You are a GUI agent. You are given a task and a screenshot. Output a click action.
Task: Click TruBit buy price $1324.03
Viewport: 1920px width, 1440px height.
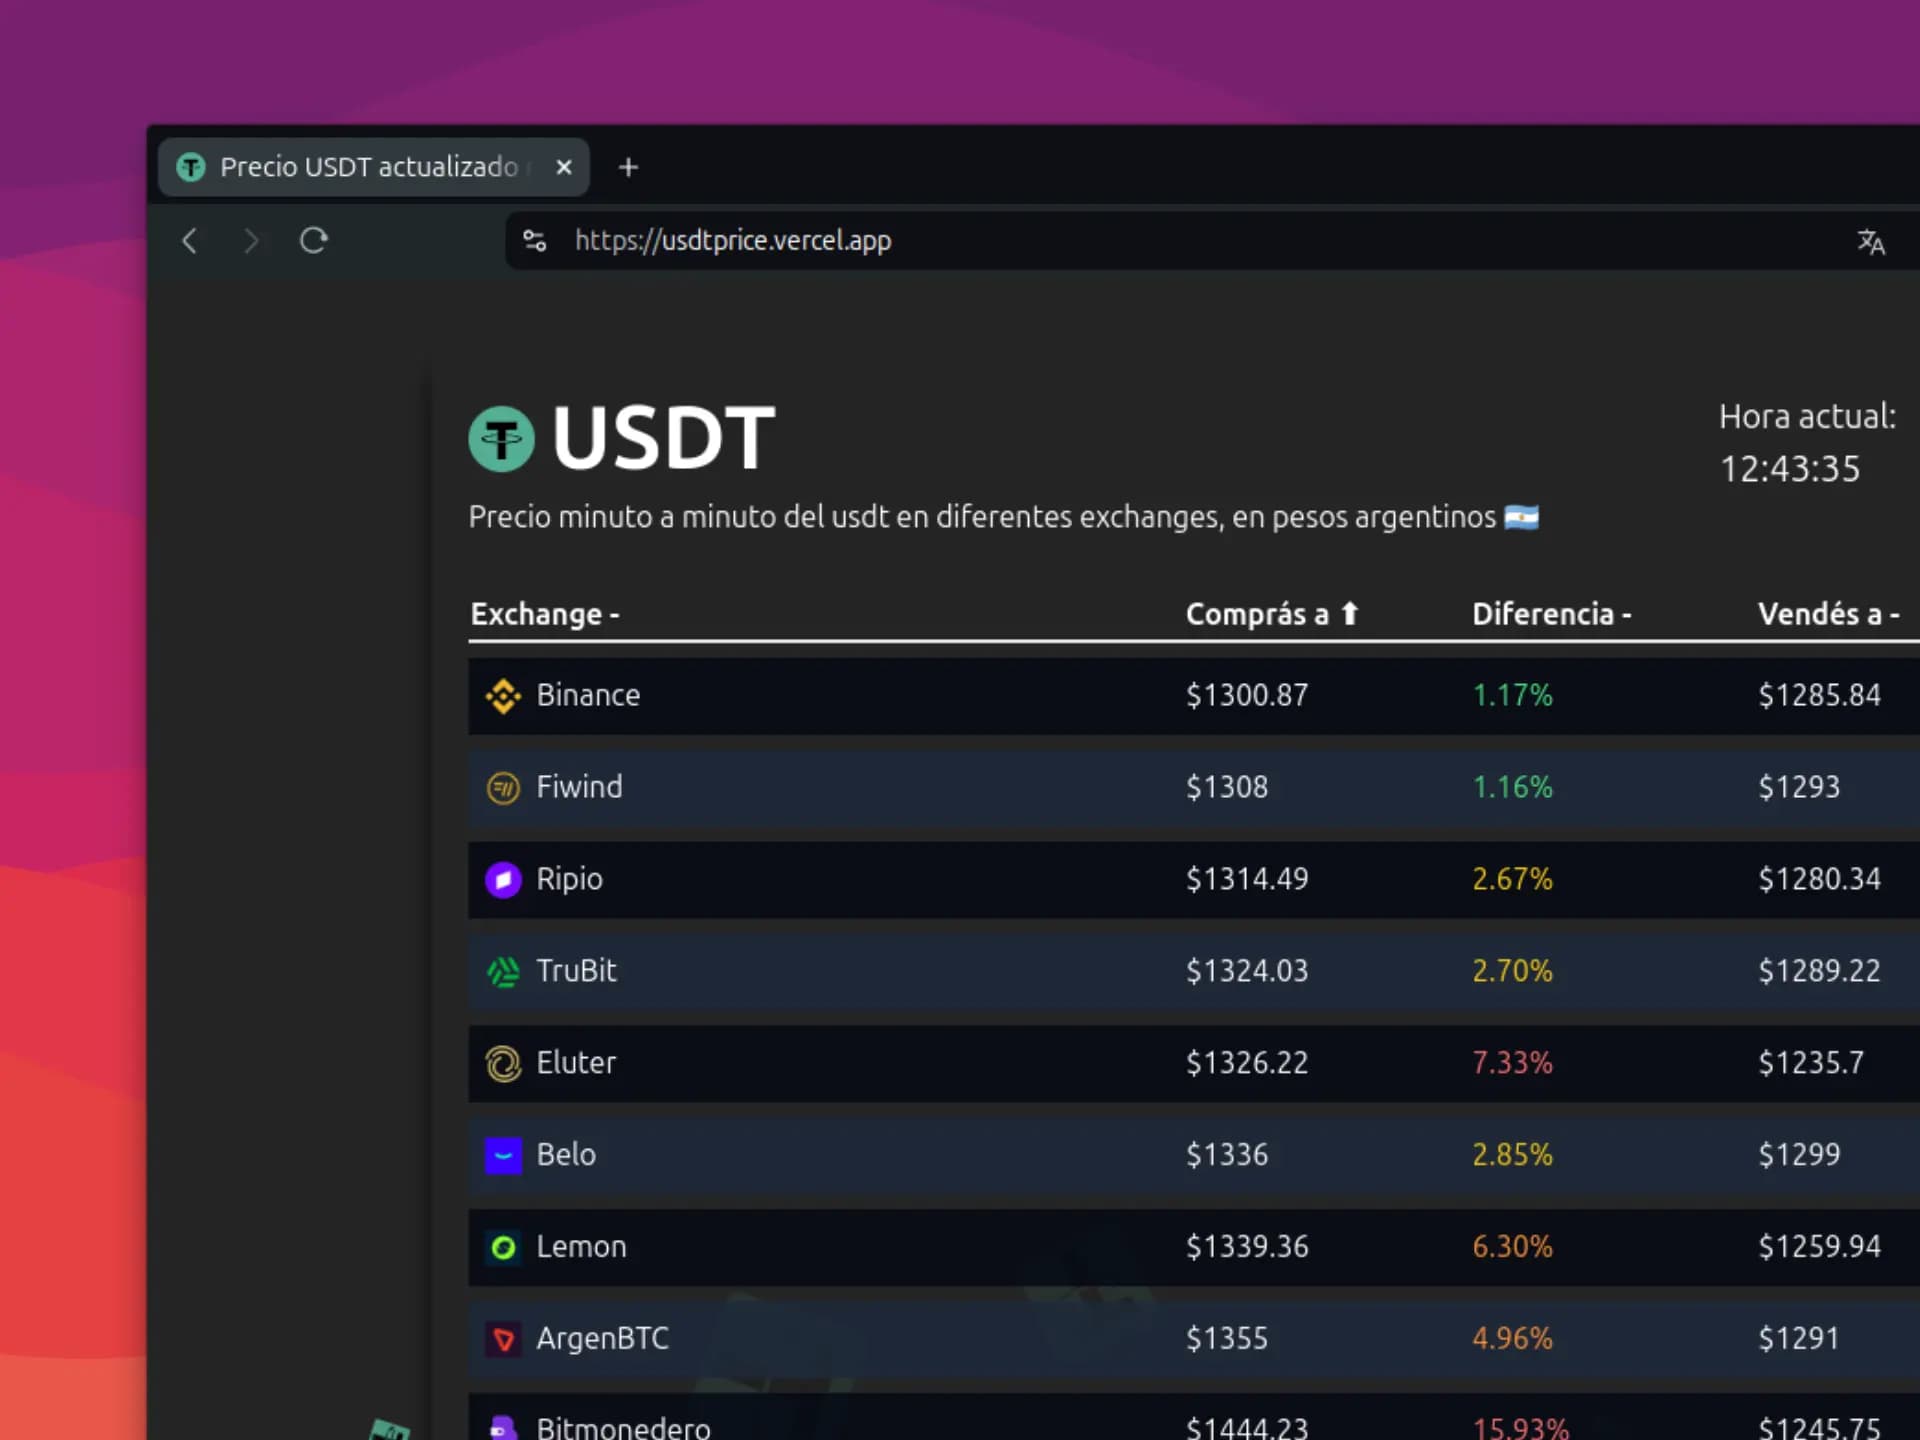(1247, 971)
